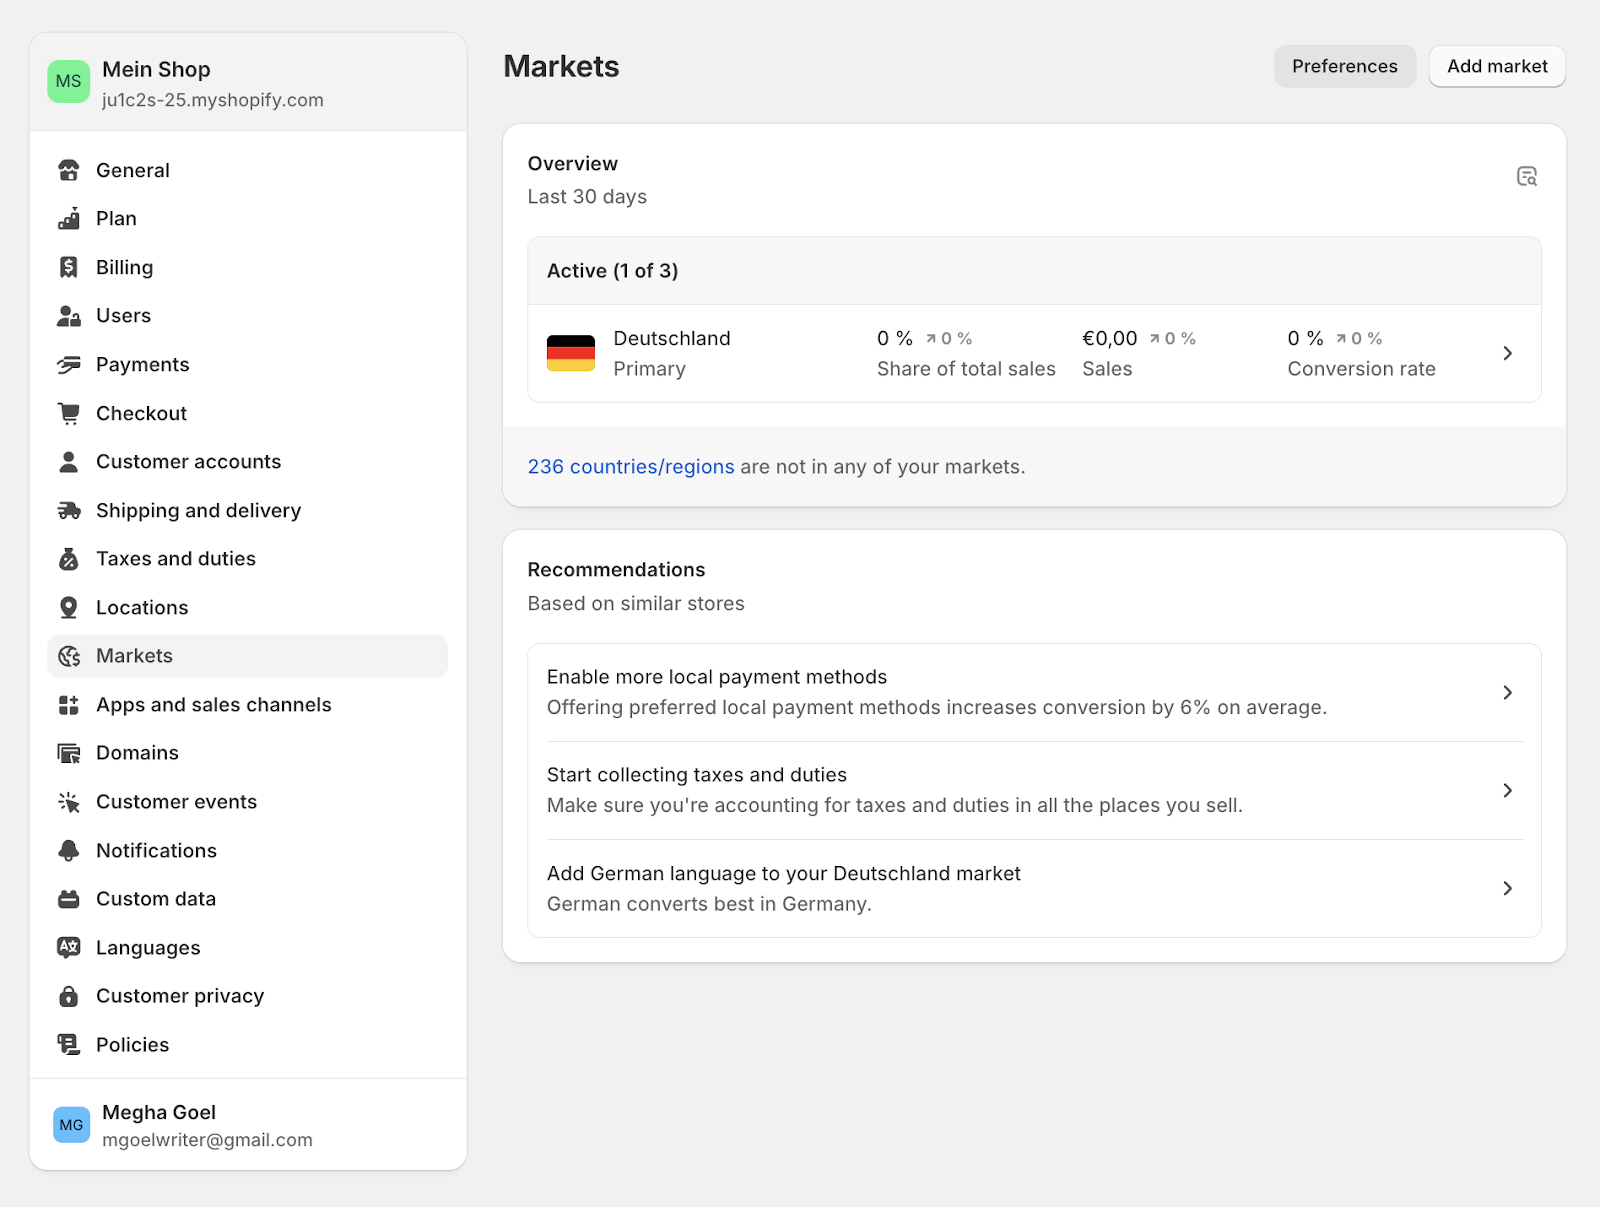Image resolution: width=1600 pixels, height=1207 pixels.
Task: Click the Conversion rate label
Action: tap(1361, 369)
